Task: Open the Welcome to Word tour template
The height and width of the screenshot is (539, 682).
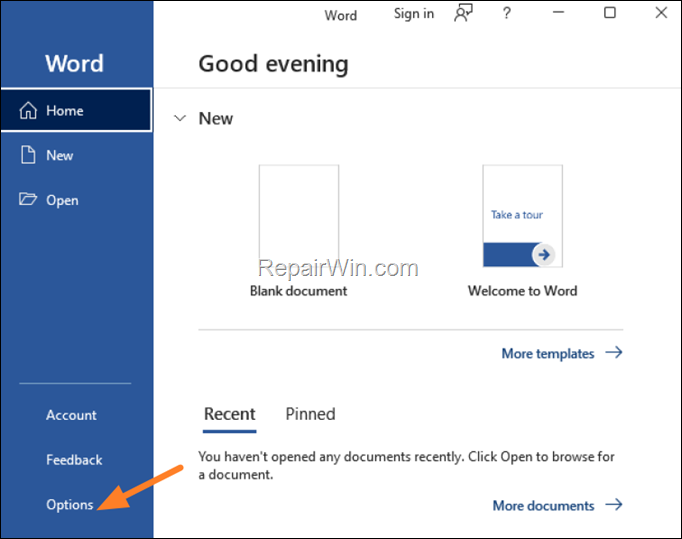Action: (x=522, y=216)
